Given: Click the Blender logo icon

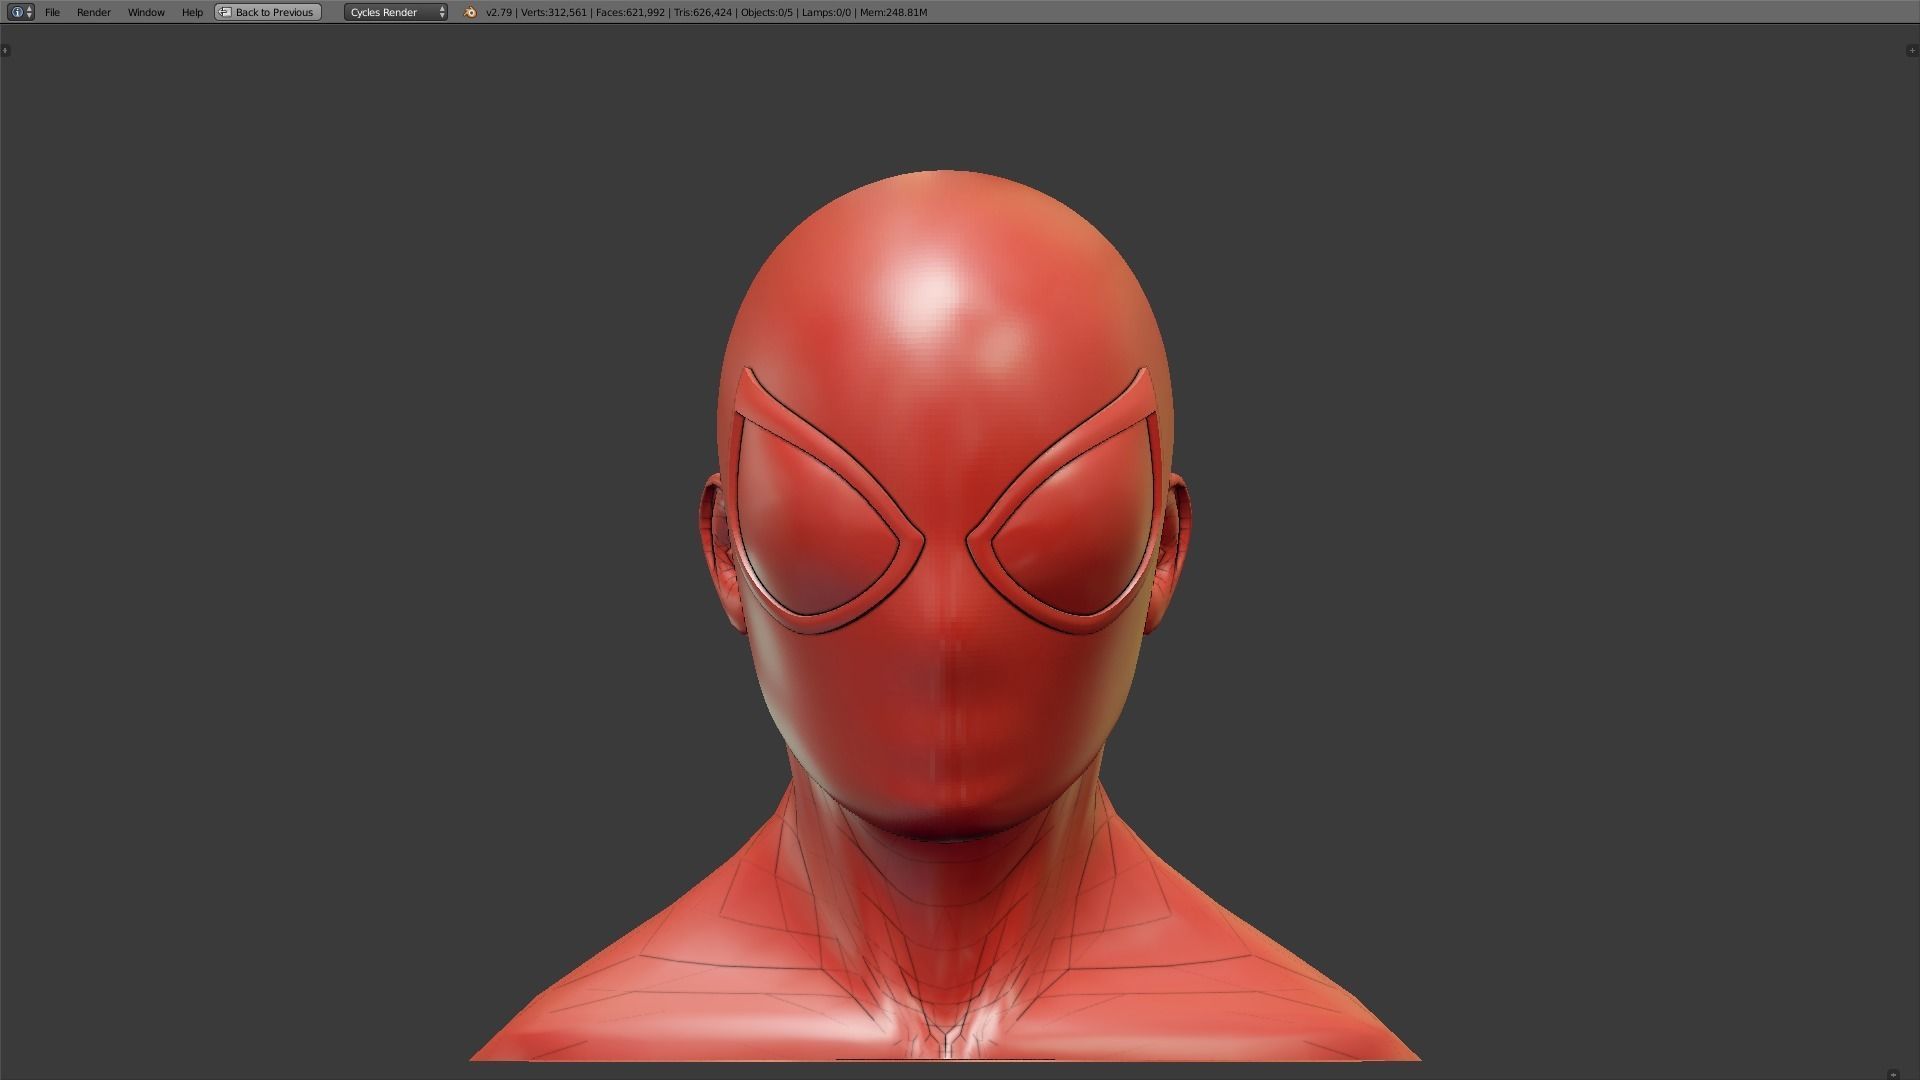Looking at the screenshot, I should [x=470, y=12].
